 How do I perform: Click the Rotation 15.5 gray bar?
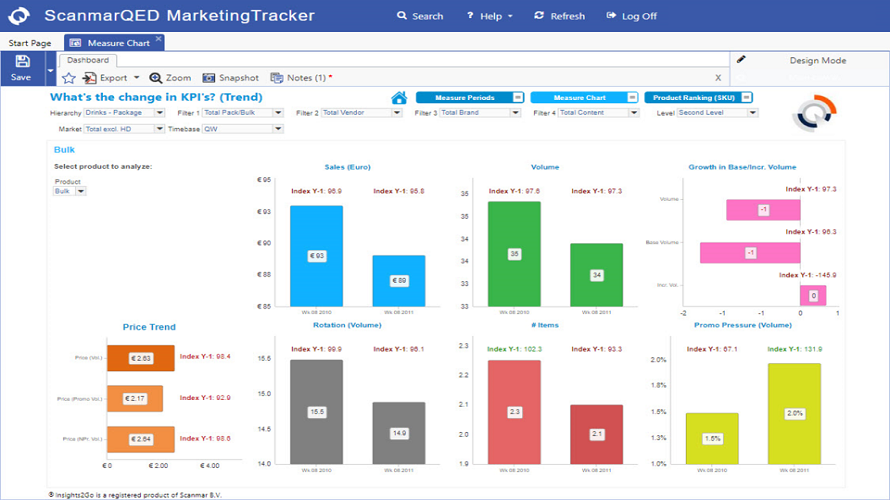coord(317,412)
